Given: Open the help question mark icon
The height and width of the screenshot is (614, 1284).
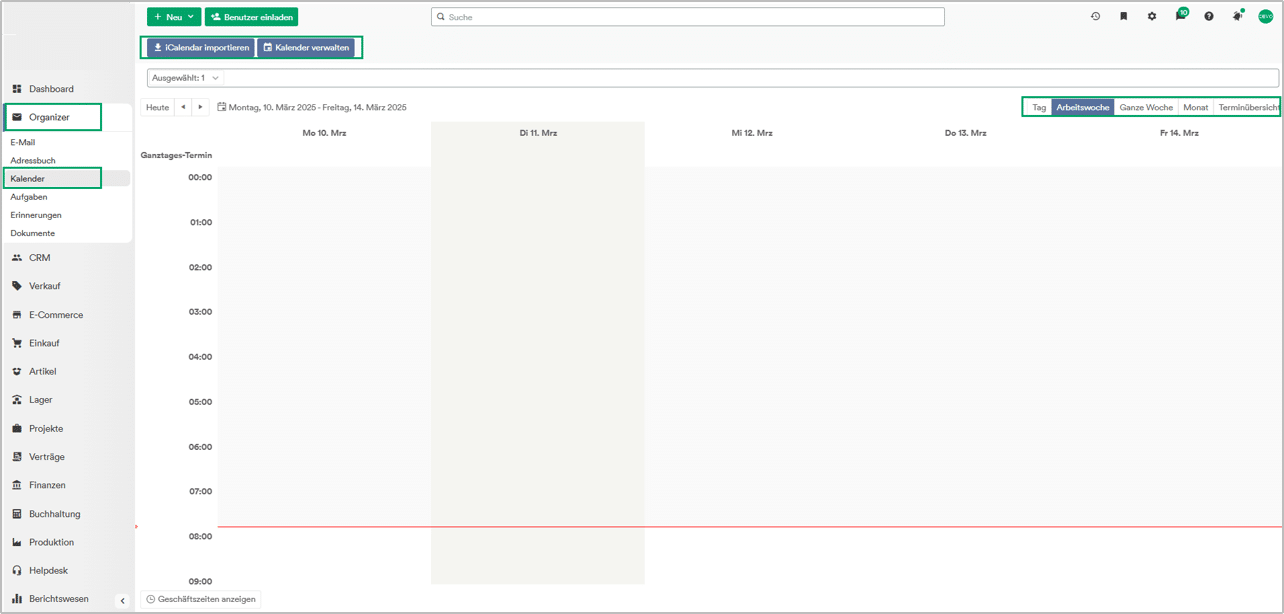Looking at the screenshot, I should point(1209,16).
